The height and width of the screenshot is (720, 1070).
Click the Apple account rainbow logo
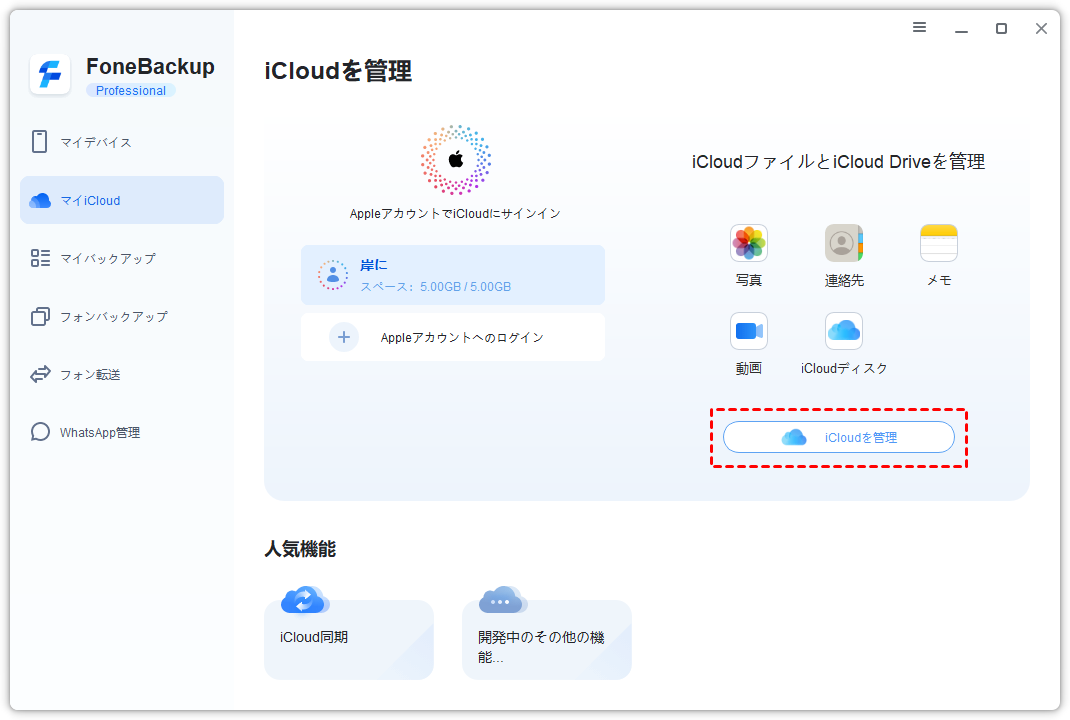tap(455, 160)
